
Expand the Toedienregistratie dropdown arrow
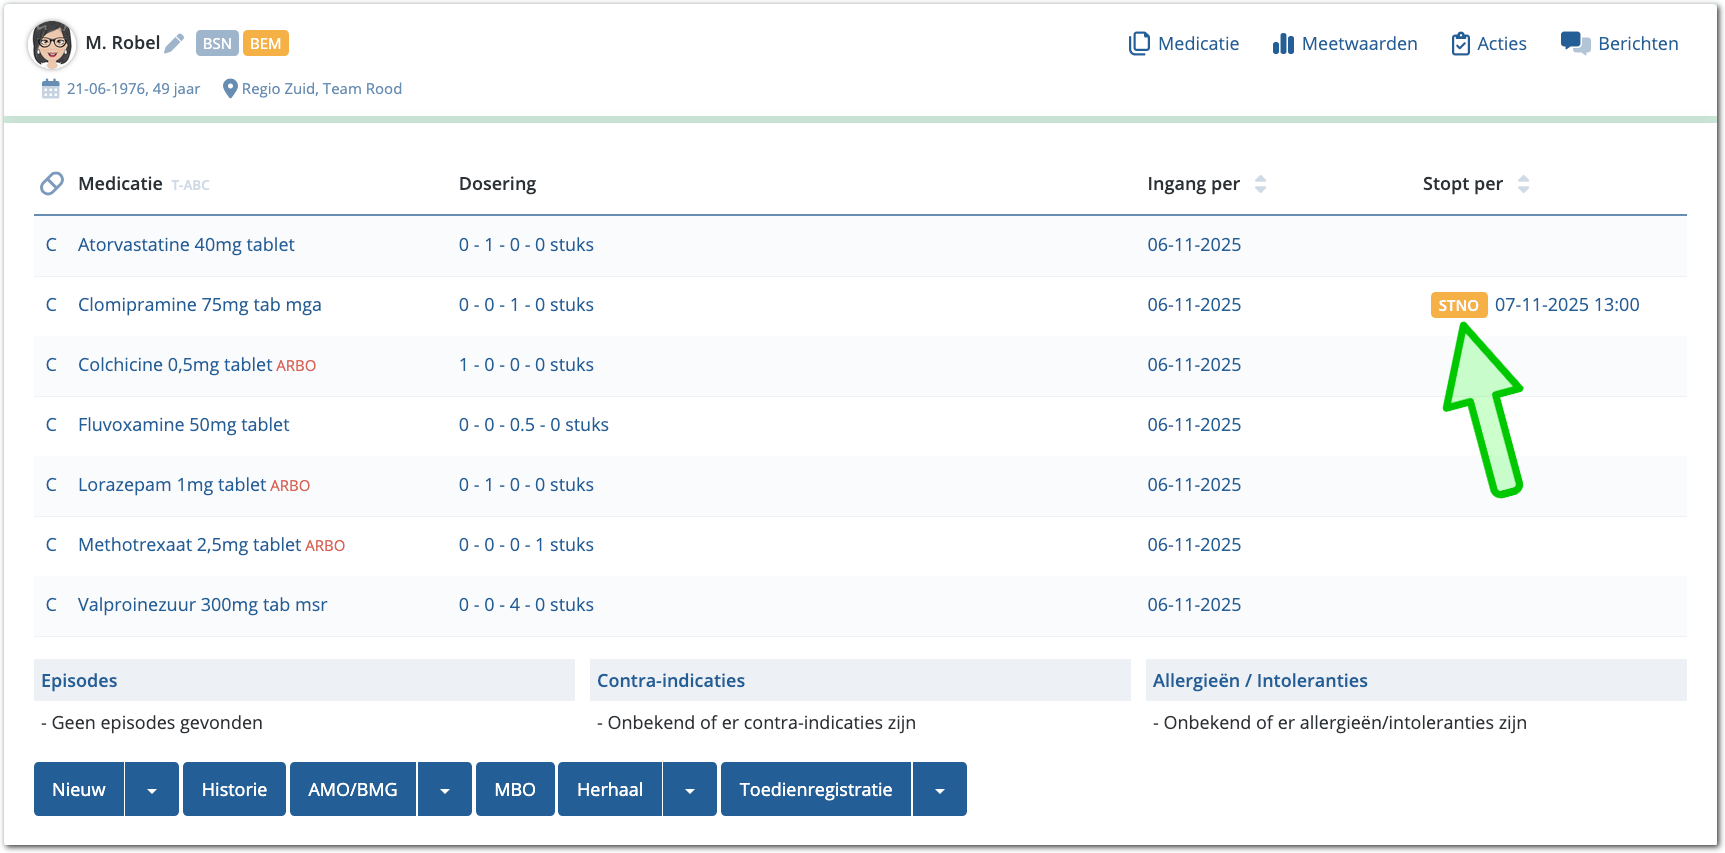(x=940, y=790)
